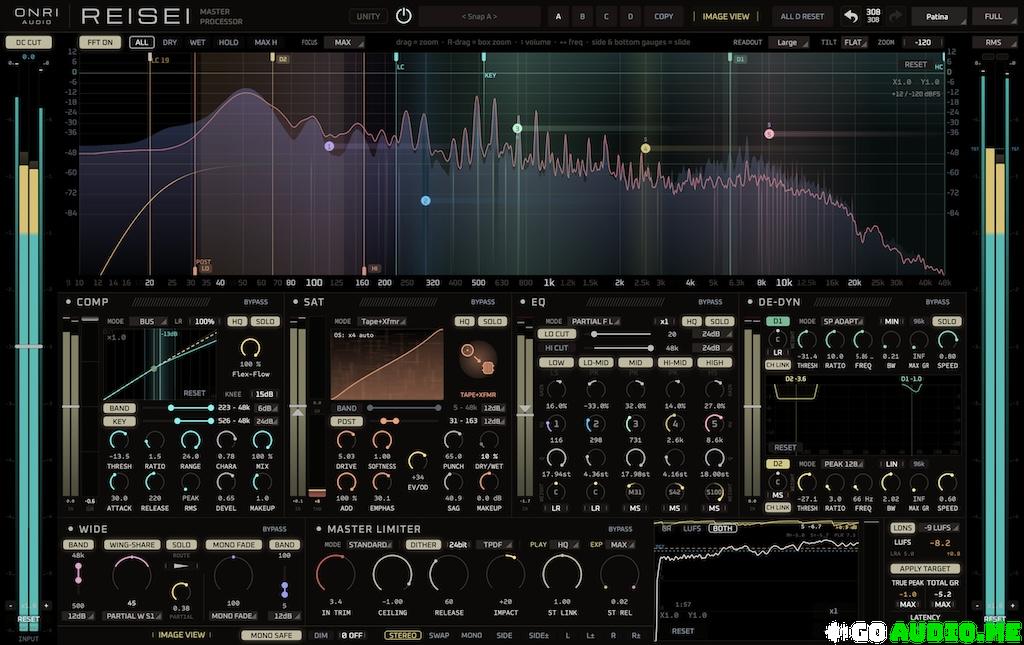Click APPLY TARGET button
Image resolution: width=1024 pixels, height=645 pixels.
(924, 569)
